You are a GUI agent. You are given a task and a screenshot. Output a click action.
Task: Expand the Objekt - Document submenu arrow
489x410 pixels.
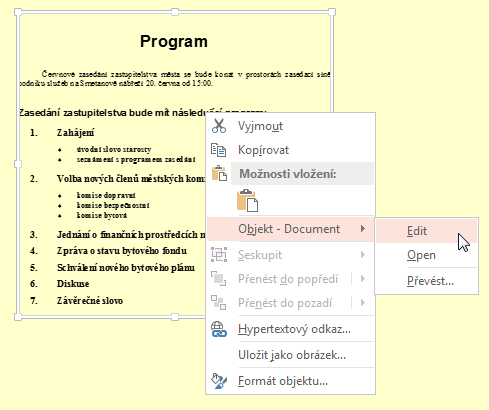(x=363, y=229)
